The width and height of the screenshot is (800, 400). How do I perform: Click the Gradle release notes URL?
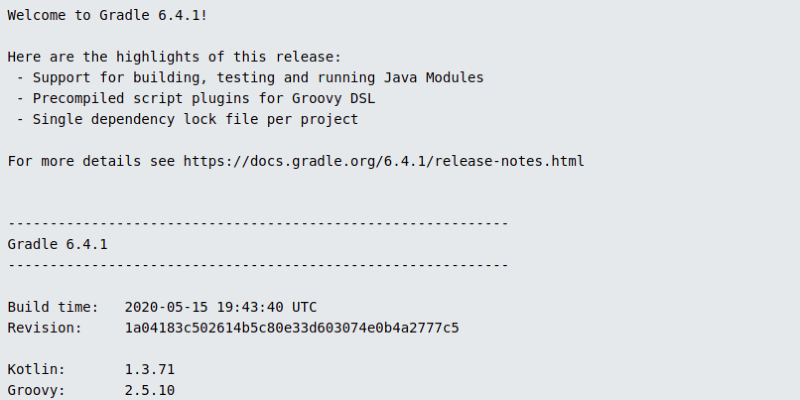tap(383, 161)
